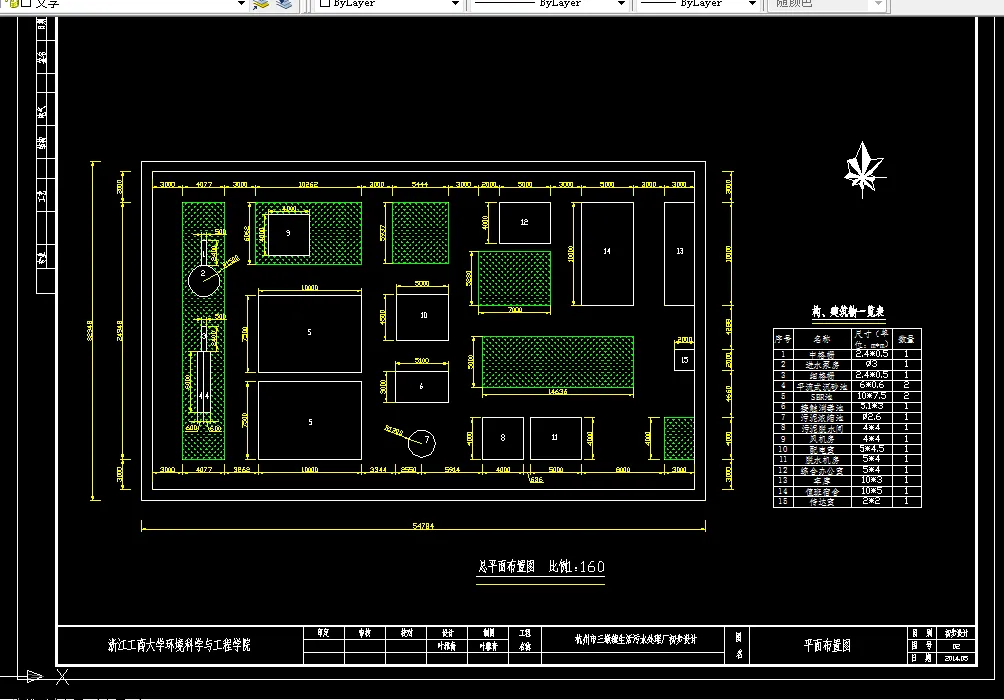Click the Make Object's Layer Current icon
Image resolution: width=1004 pixels, height=700 pixels.
(x=261, y=4)
